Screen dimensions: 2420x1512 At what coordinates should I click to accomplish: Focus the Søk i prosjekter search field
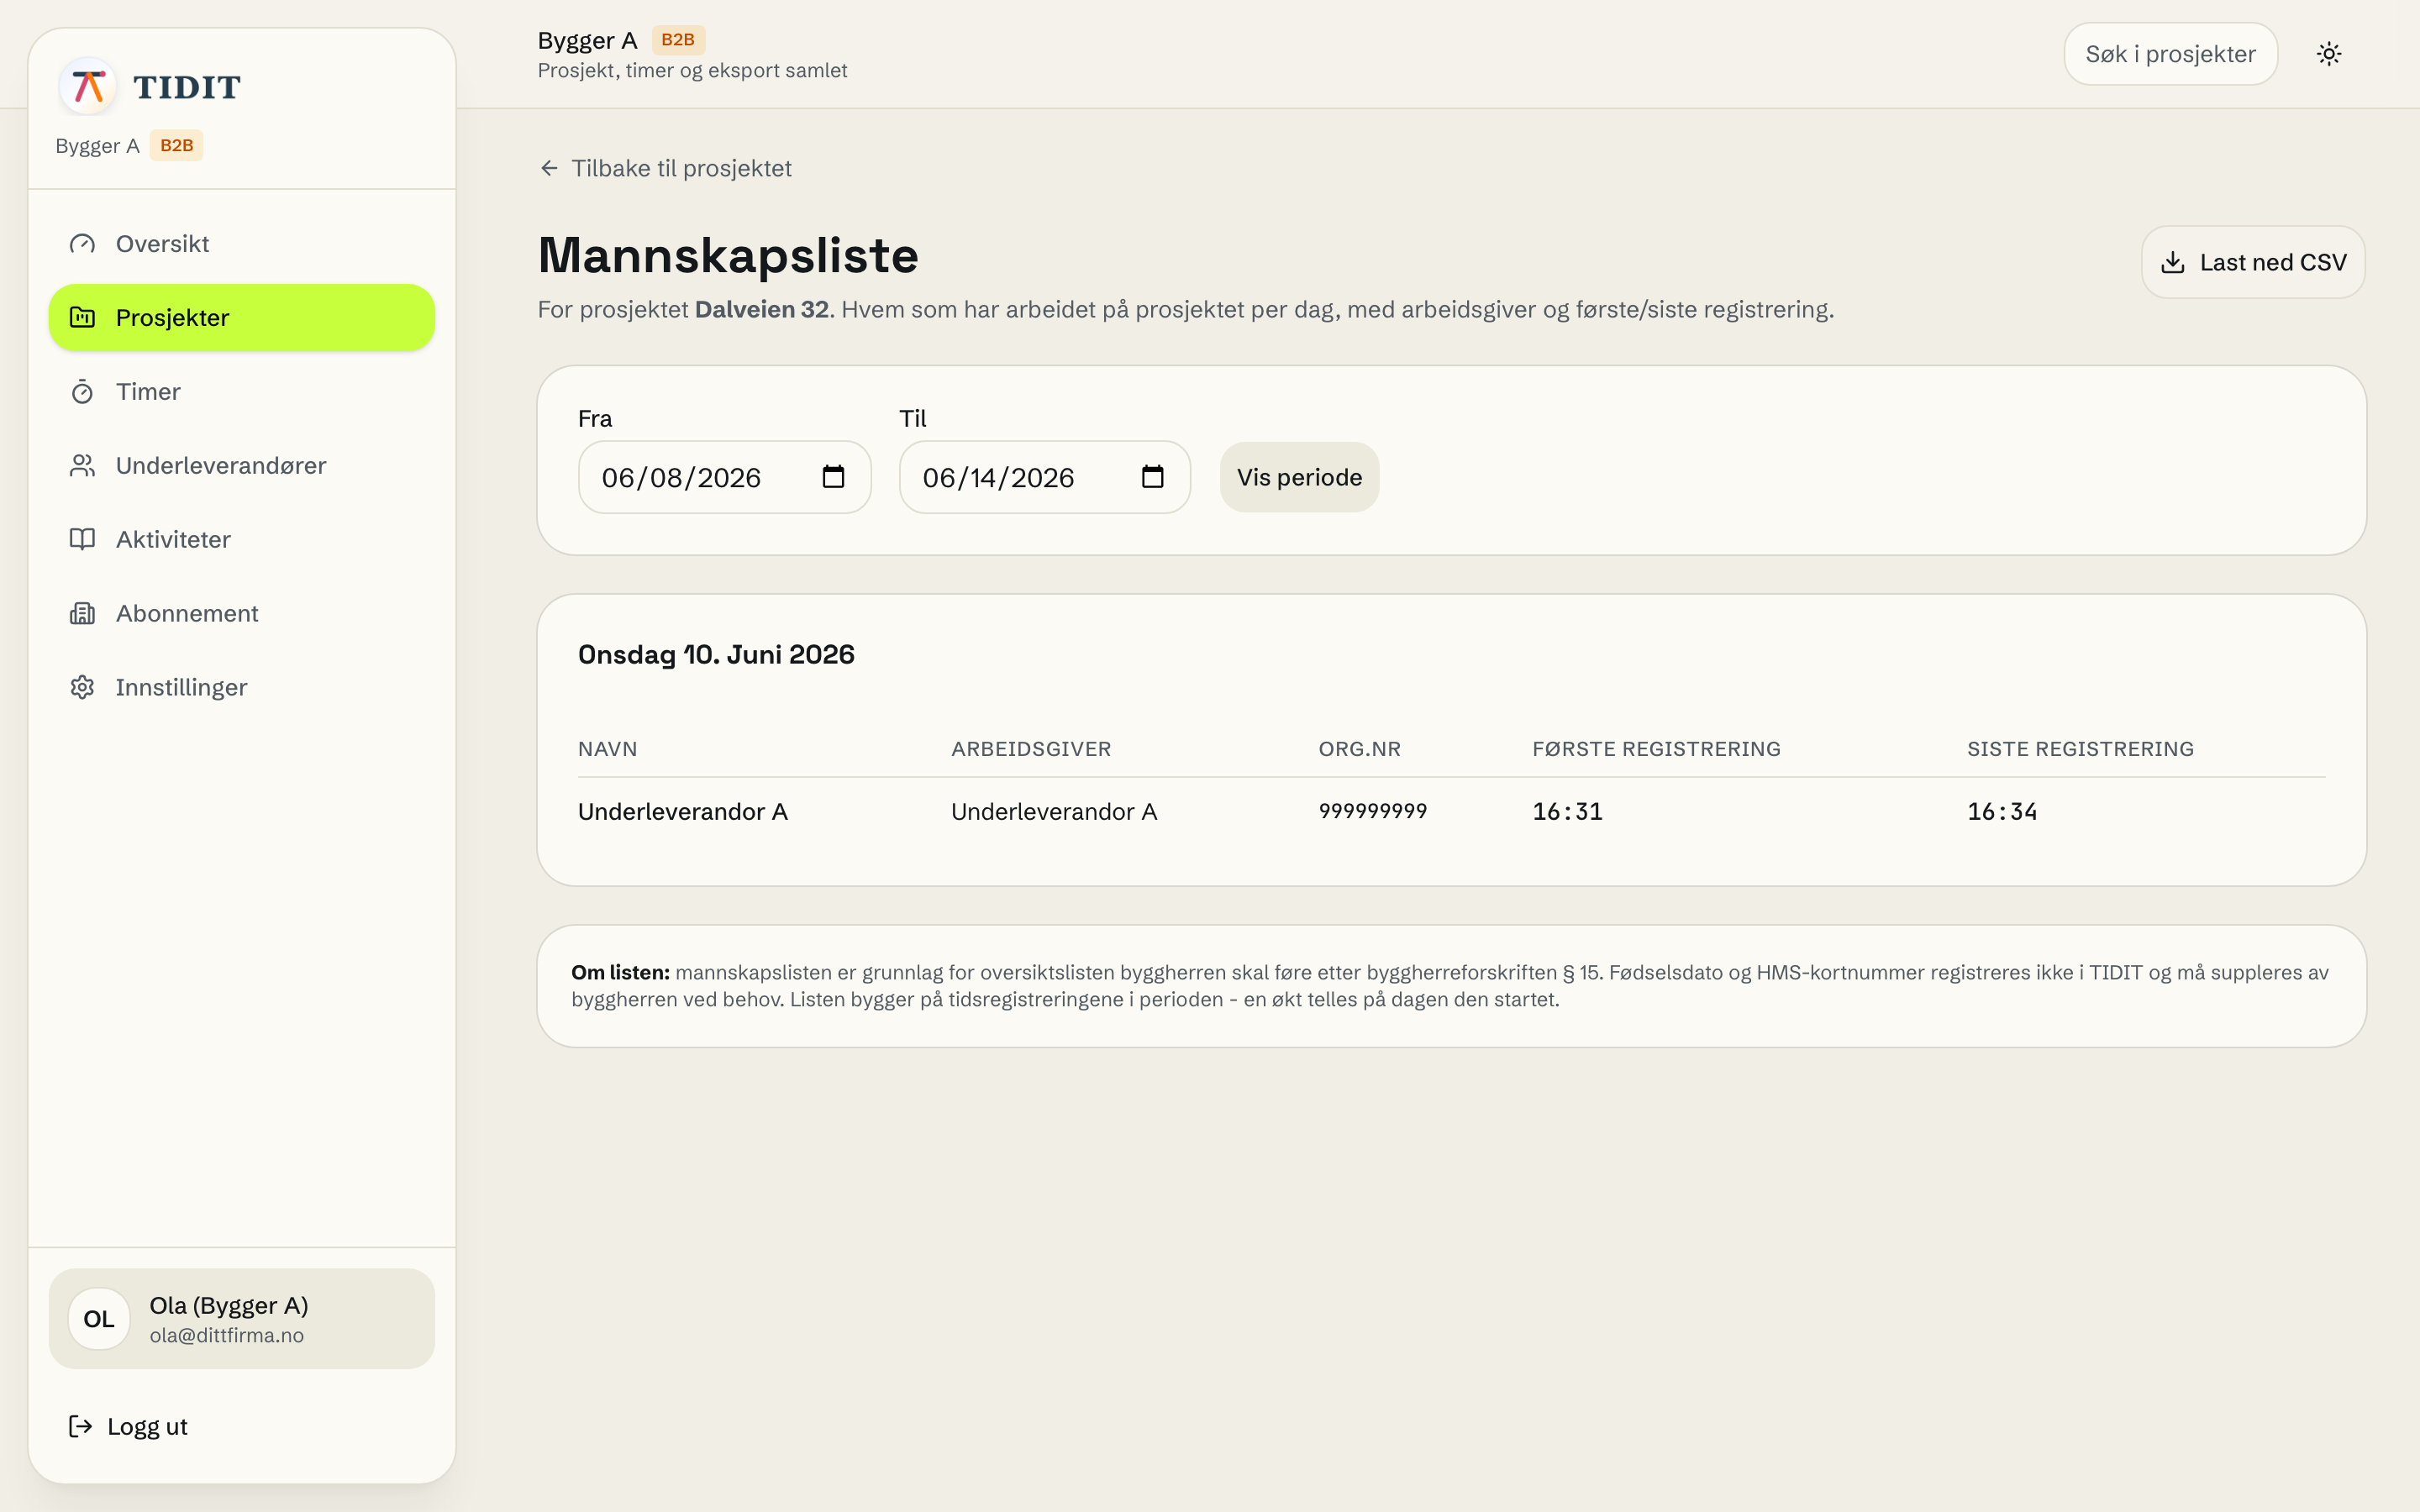click(x=2170, y=54)
